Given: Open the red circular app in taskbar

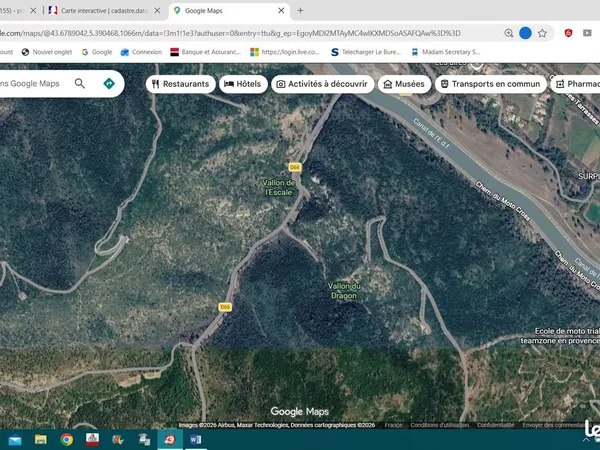Looking at the screenshot, I should (x=170, y=440).
